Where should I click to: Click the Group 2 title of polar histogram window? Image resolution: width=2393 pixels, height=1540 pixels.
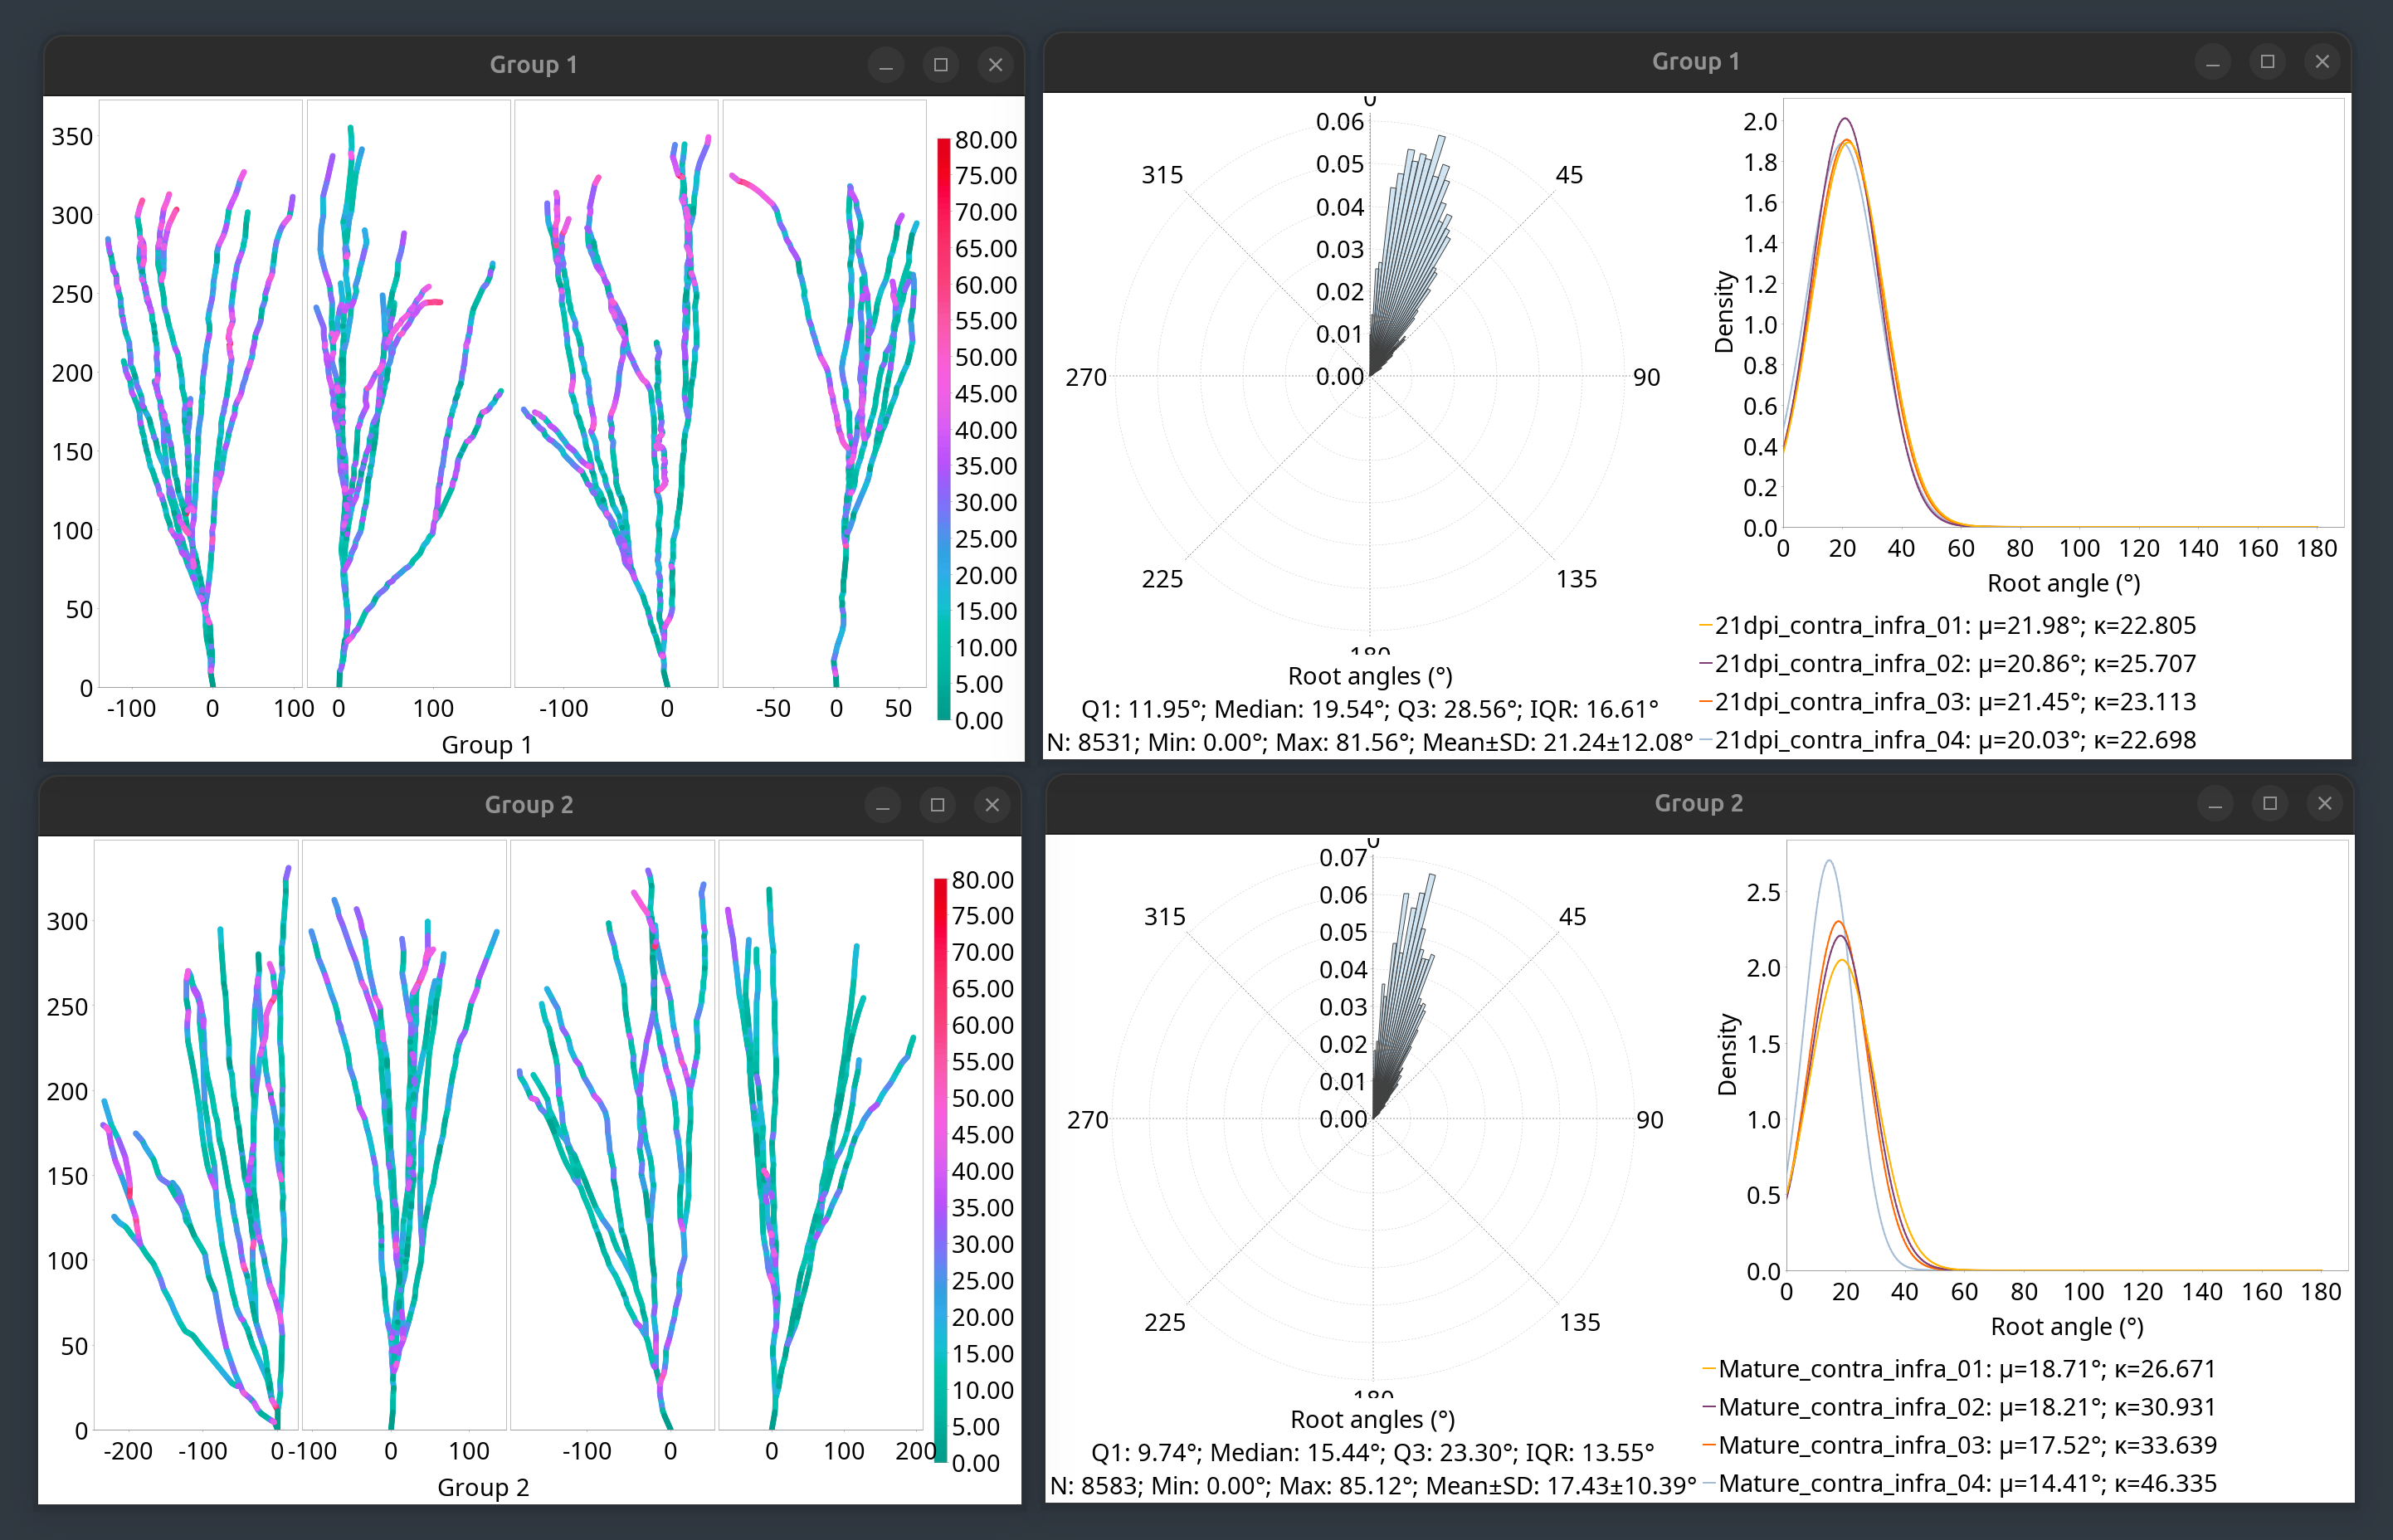coord(1698,803)
